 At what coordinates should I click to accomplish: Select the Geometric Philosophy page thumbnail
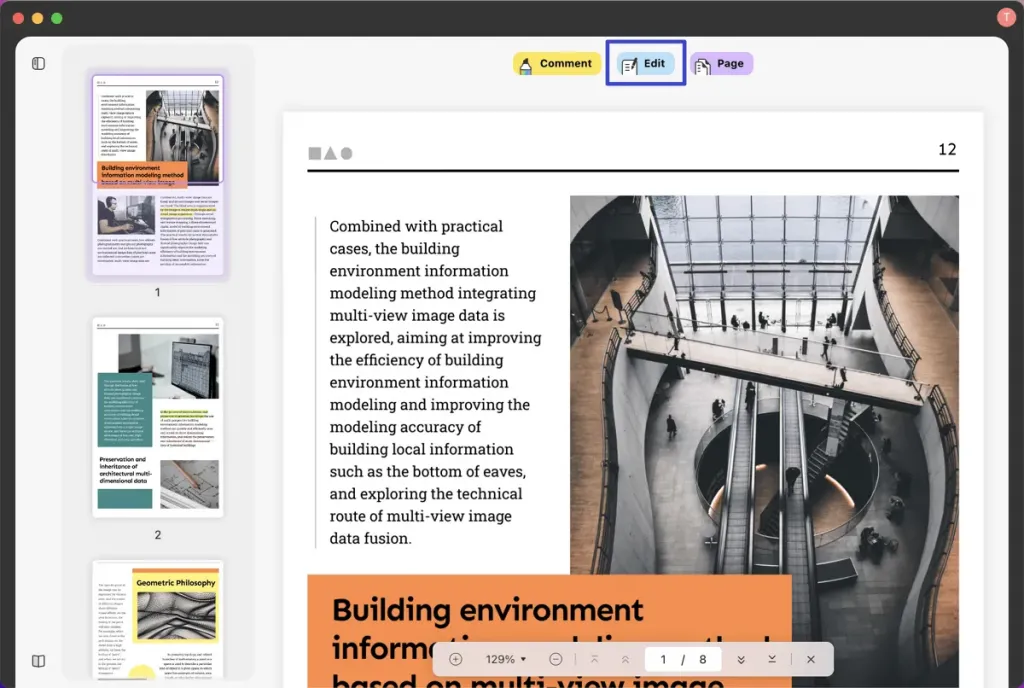coord(157,619)
